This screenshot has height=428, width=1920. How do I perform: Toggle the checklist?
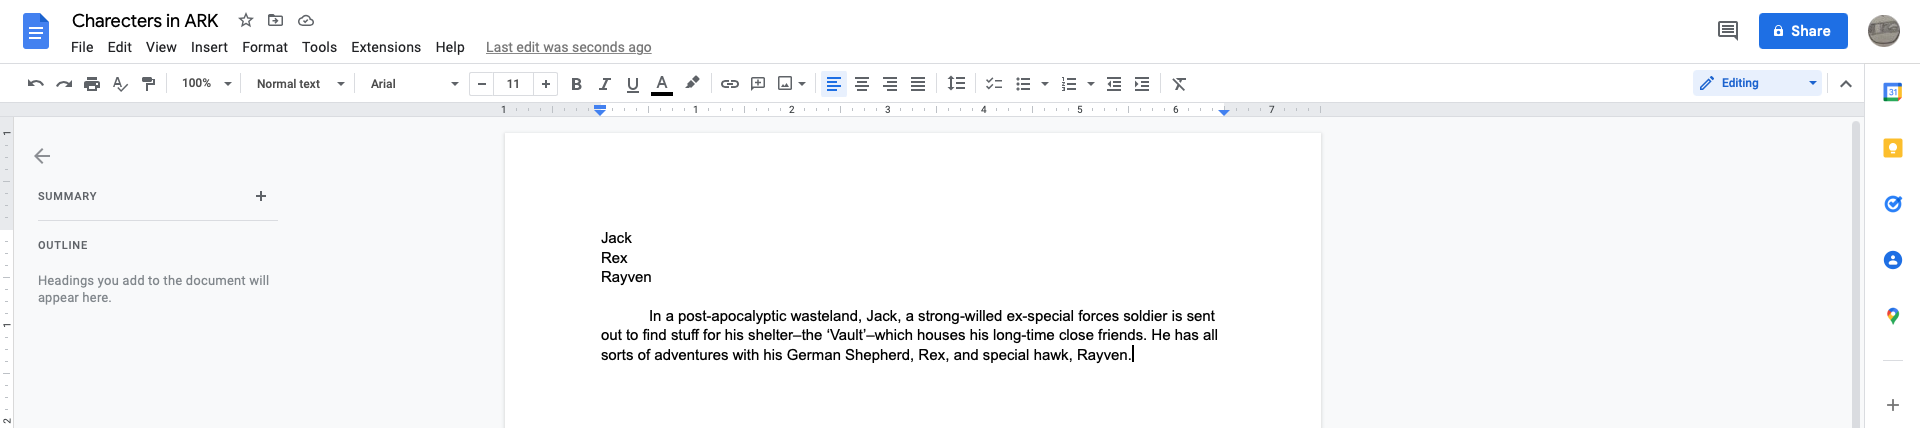coord(993,84)
